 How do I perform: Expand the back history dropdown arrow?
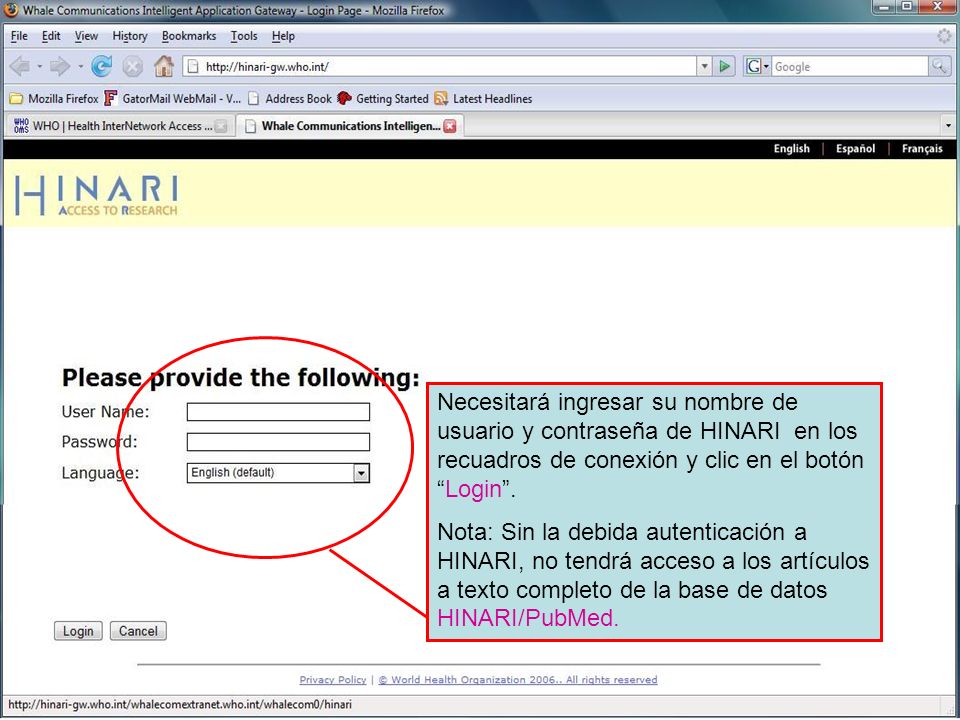(x=40, y=66)
